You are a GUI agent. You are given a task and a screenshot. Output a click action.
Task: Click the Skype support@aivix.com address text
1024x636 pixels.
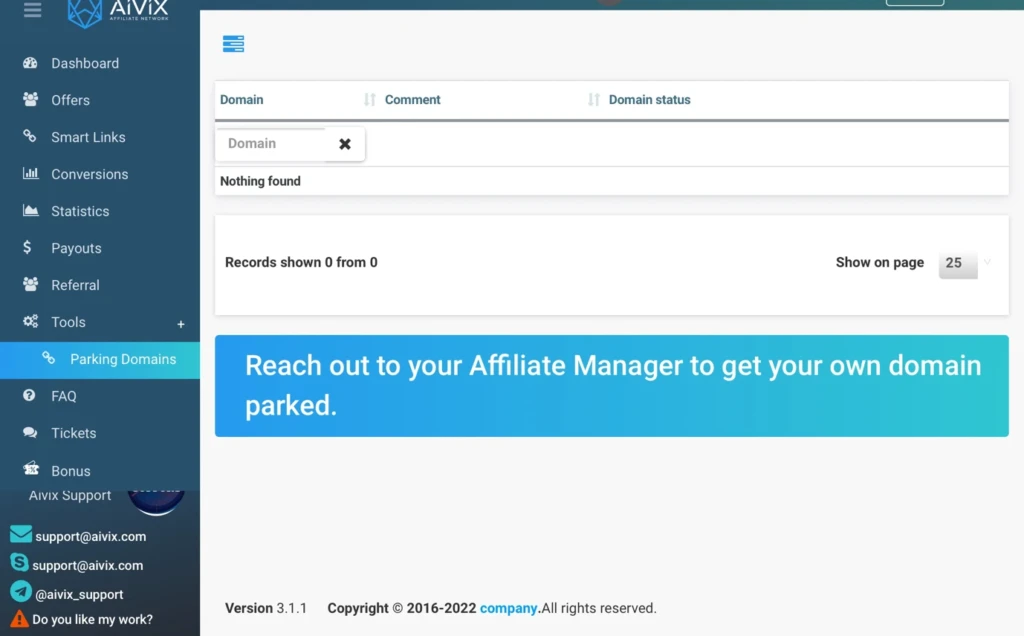pyautogui.click(x=88, y=565)
